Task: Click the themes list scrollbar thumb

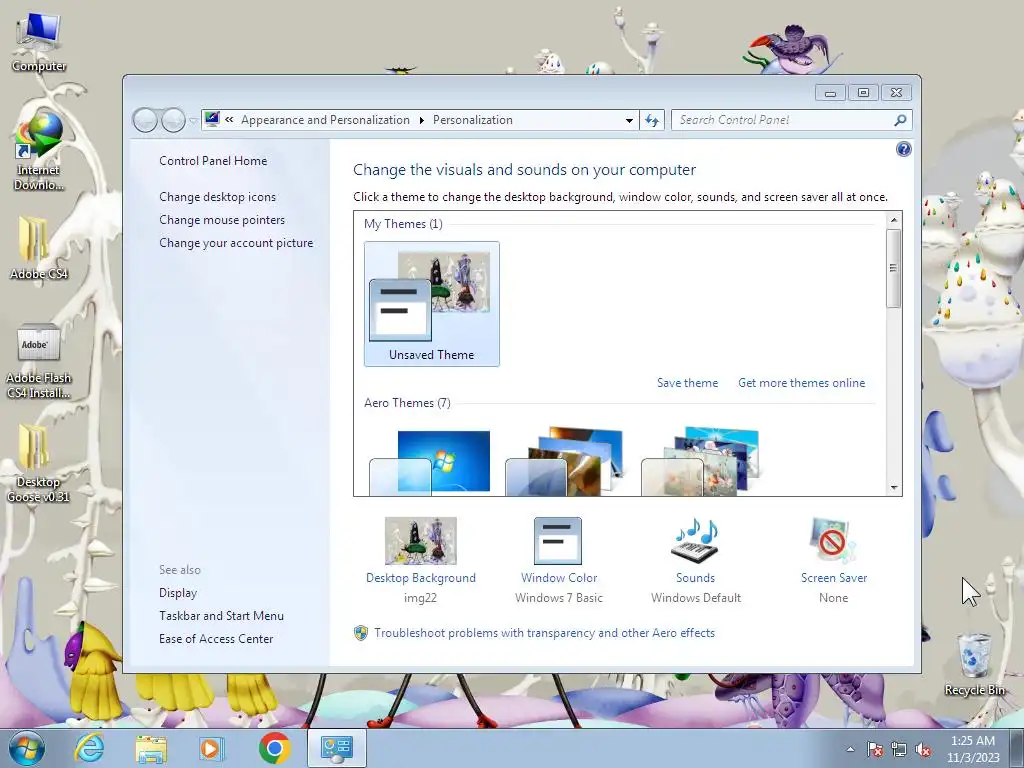Action: tap(894, 268)
